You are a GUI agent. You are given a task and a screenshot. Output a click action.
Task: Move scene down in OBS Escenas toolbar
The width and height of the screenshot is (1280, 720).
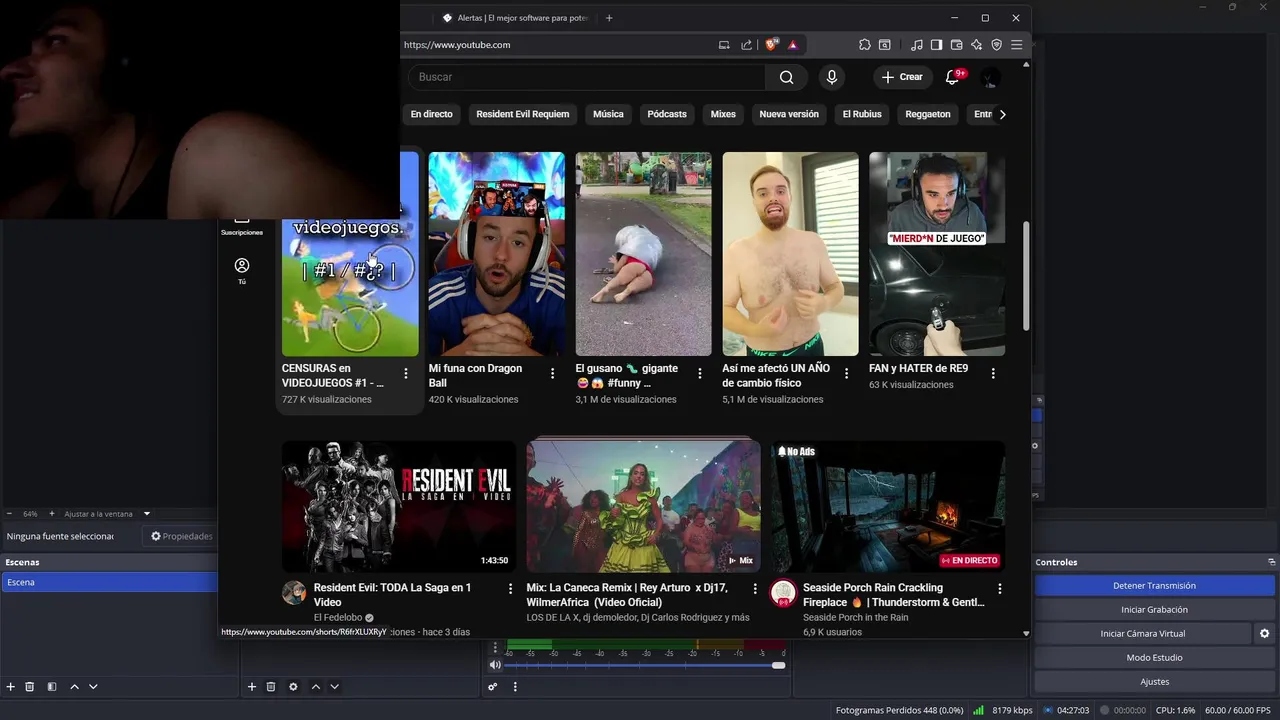click(x=93, y=687)
